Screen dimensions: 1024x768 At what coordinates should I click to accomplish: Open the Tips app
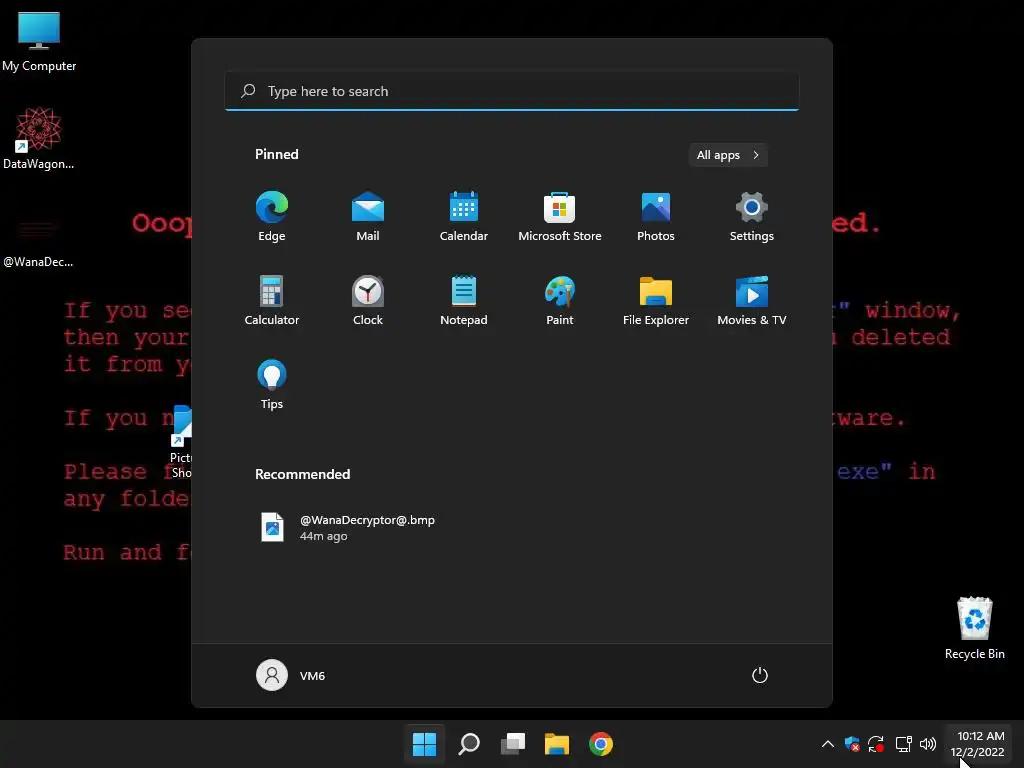(x=272, y=385)
